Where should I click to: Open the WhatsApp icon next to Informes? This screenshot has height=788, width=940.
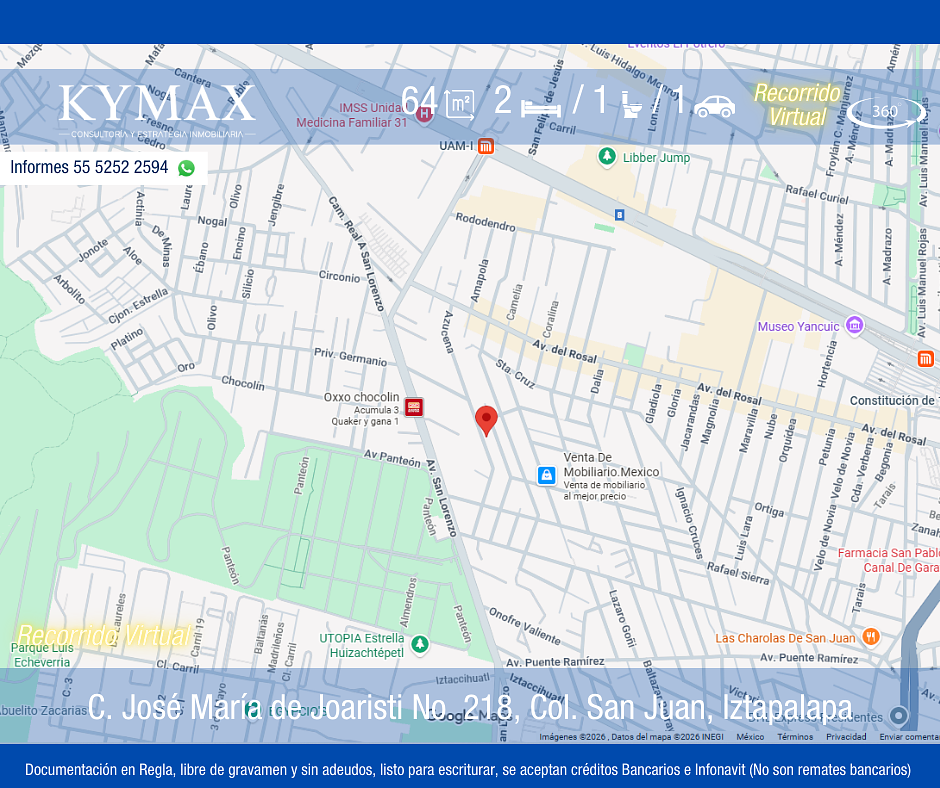(186, 168)
